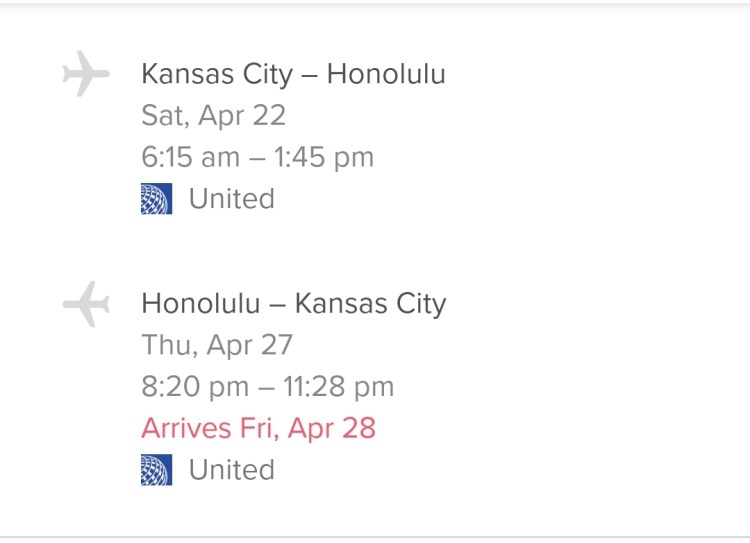The height and width of the screenshot is (543, 750).
Task: Click the 'Sat' weekday of outbound flight
Action: (163, 116)
